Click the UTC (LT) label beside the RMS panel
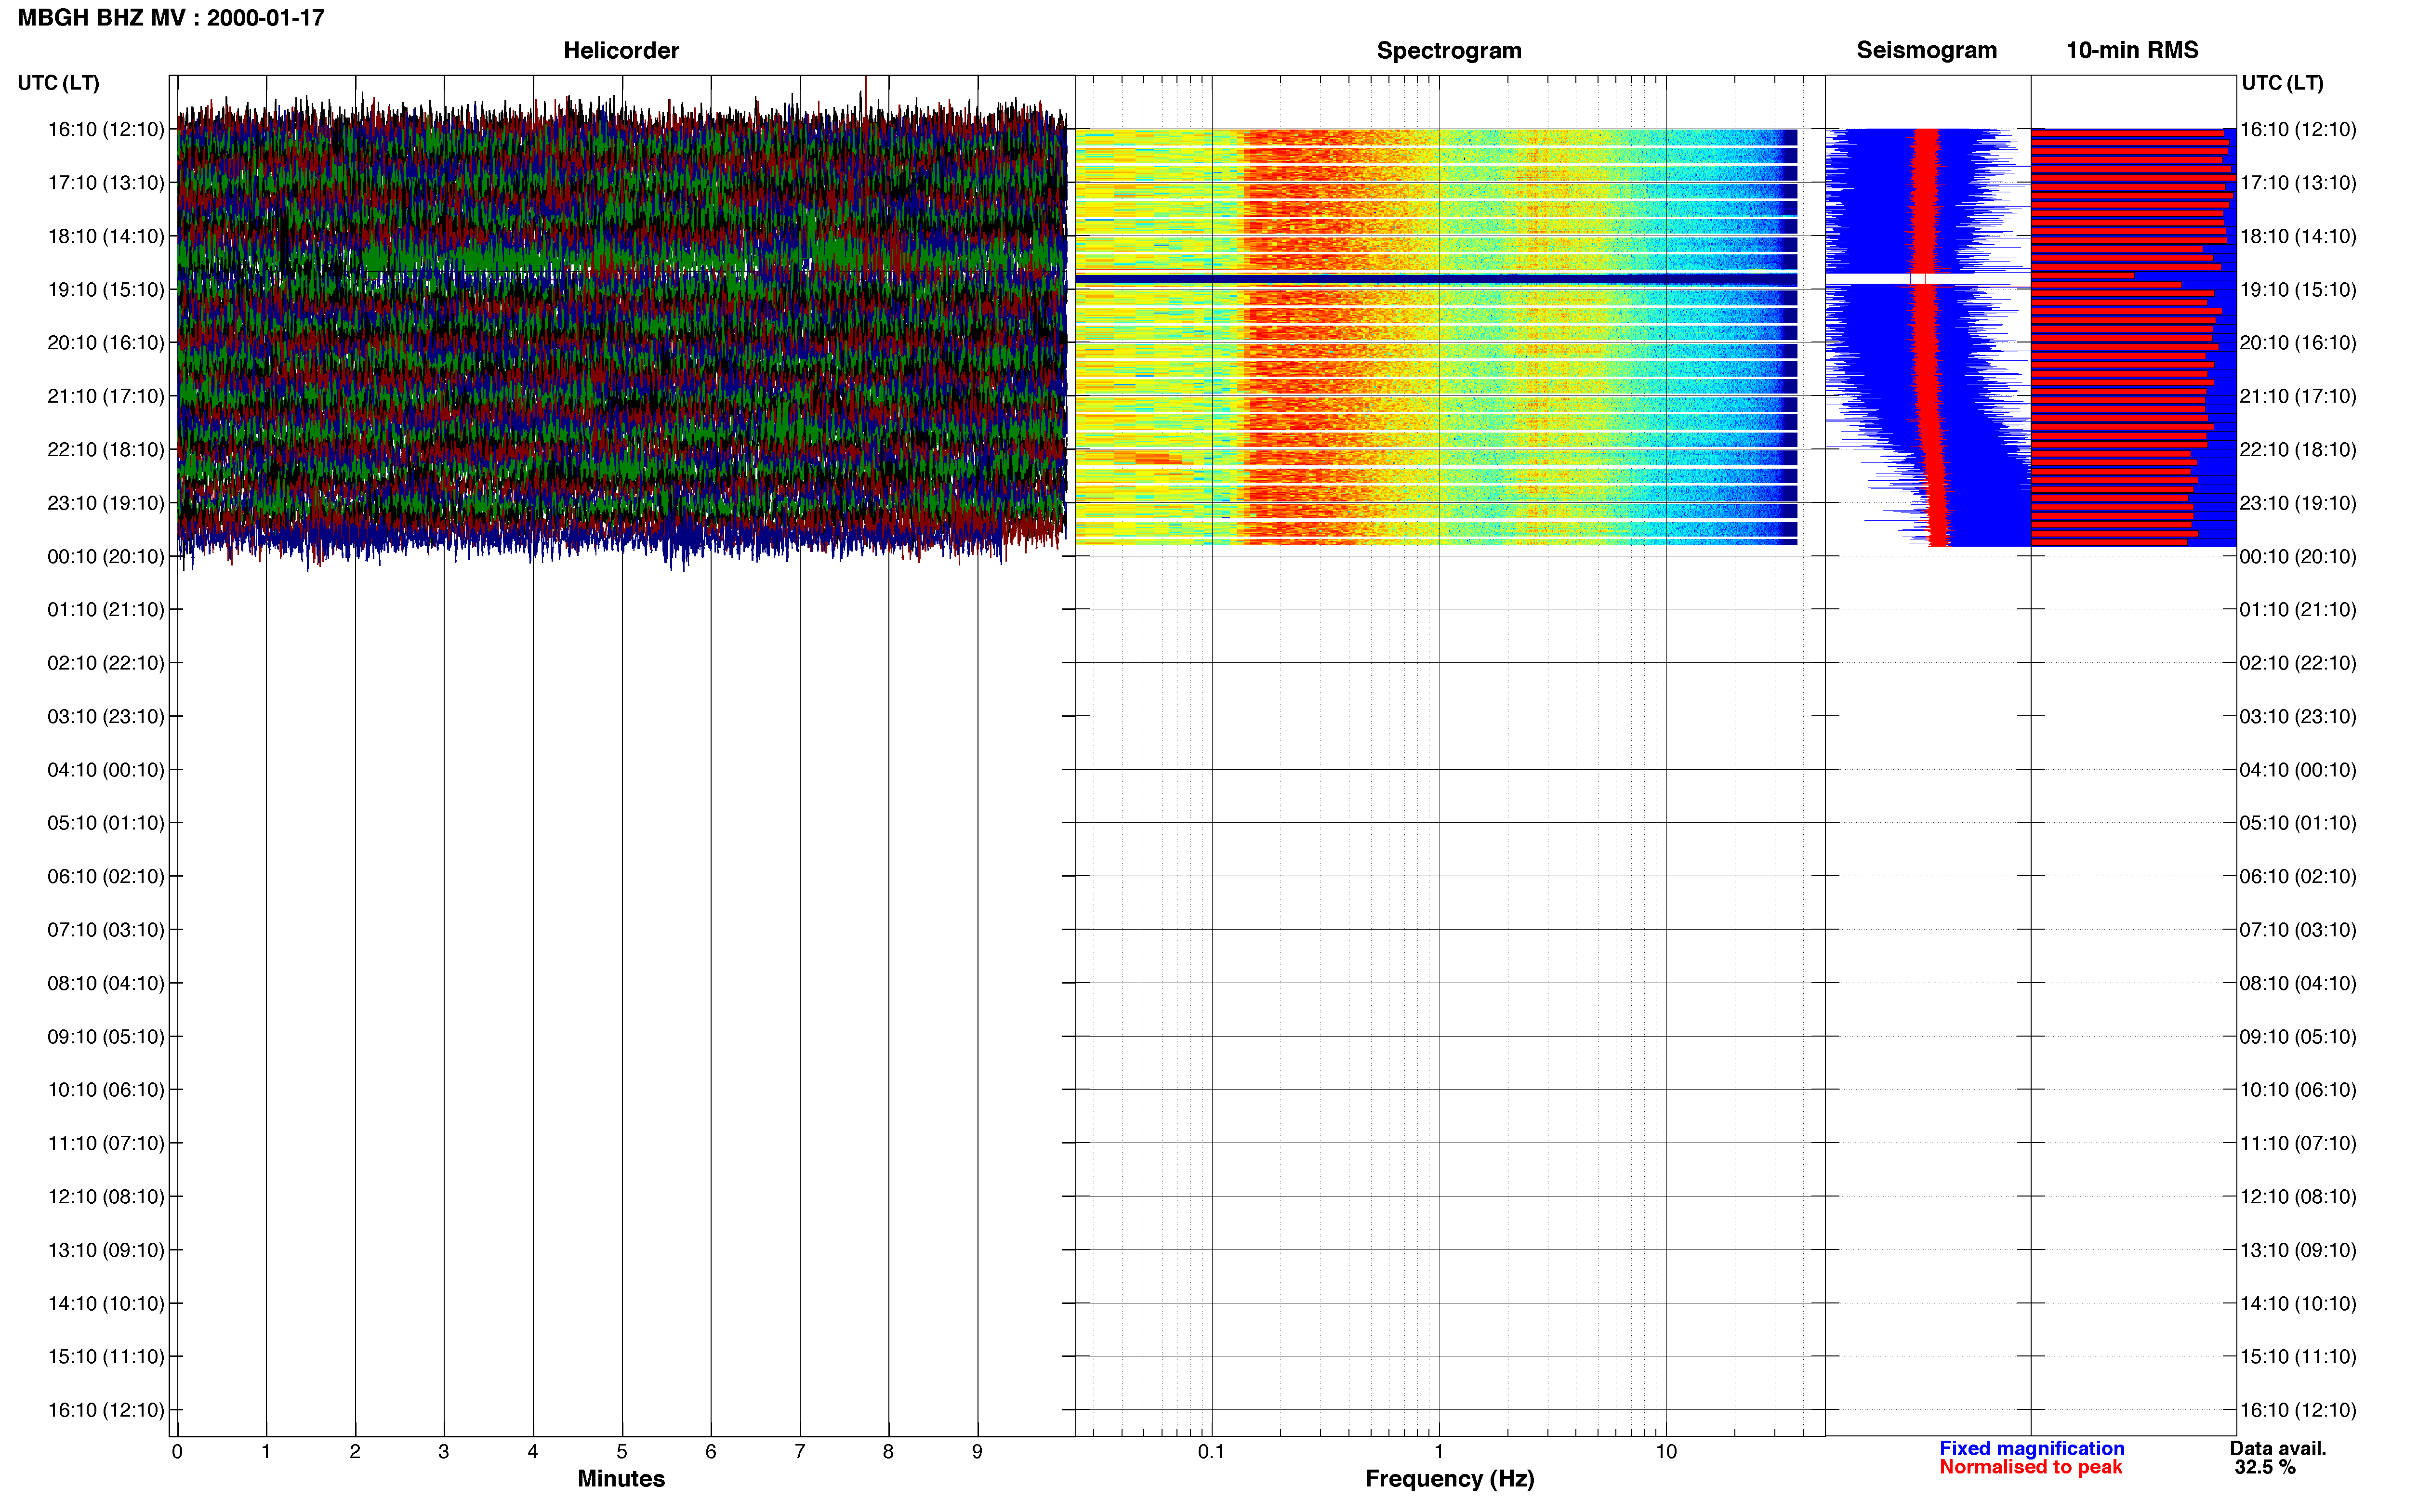The width and height of the screenshot is (2418, 1512). pos(2282,83)
